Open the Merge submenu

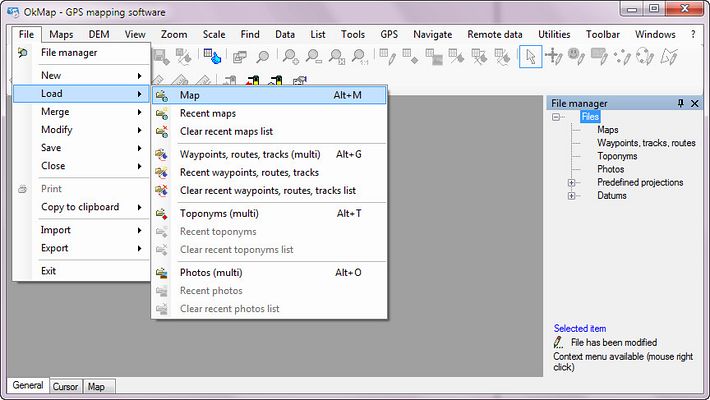(x=82, y=112)
